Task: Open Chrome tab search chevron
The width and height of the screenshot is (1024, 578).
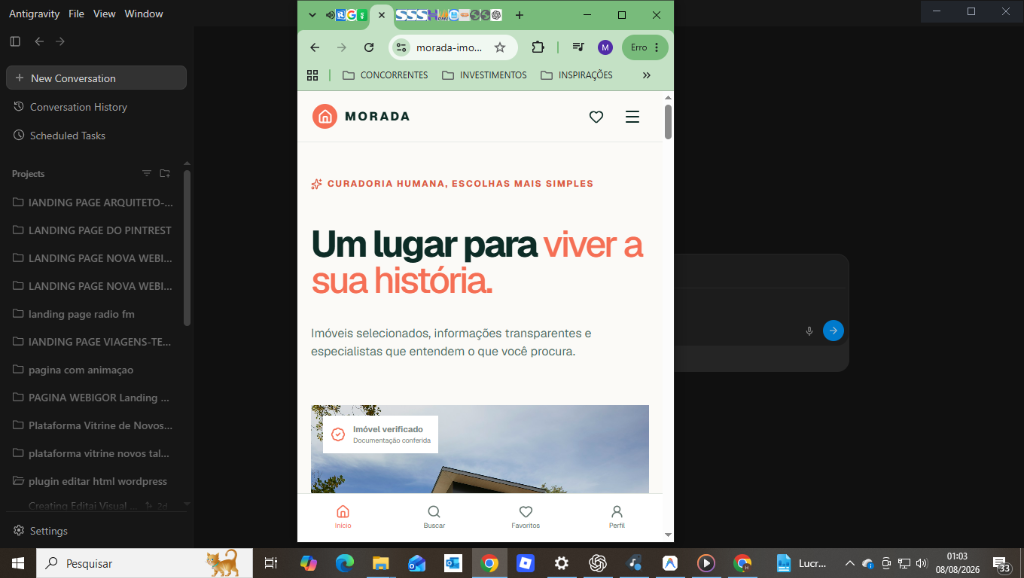Action: point(312,15)
